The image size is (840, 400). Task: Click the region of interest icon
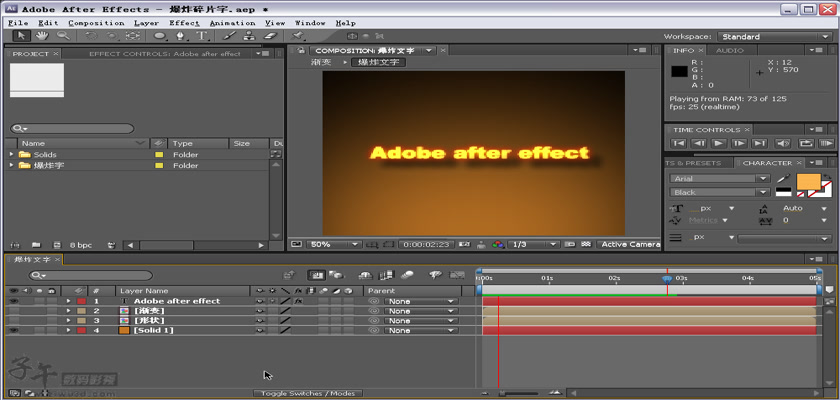pyautogui.click(x=570, y=244)
